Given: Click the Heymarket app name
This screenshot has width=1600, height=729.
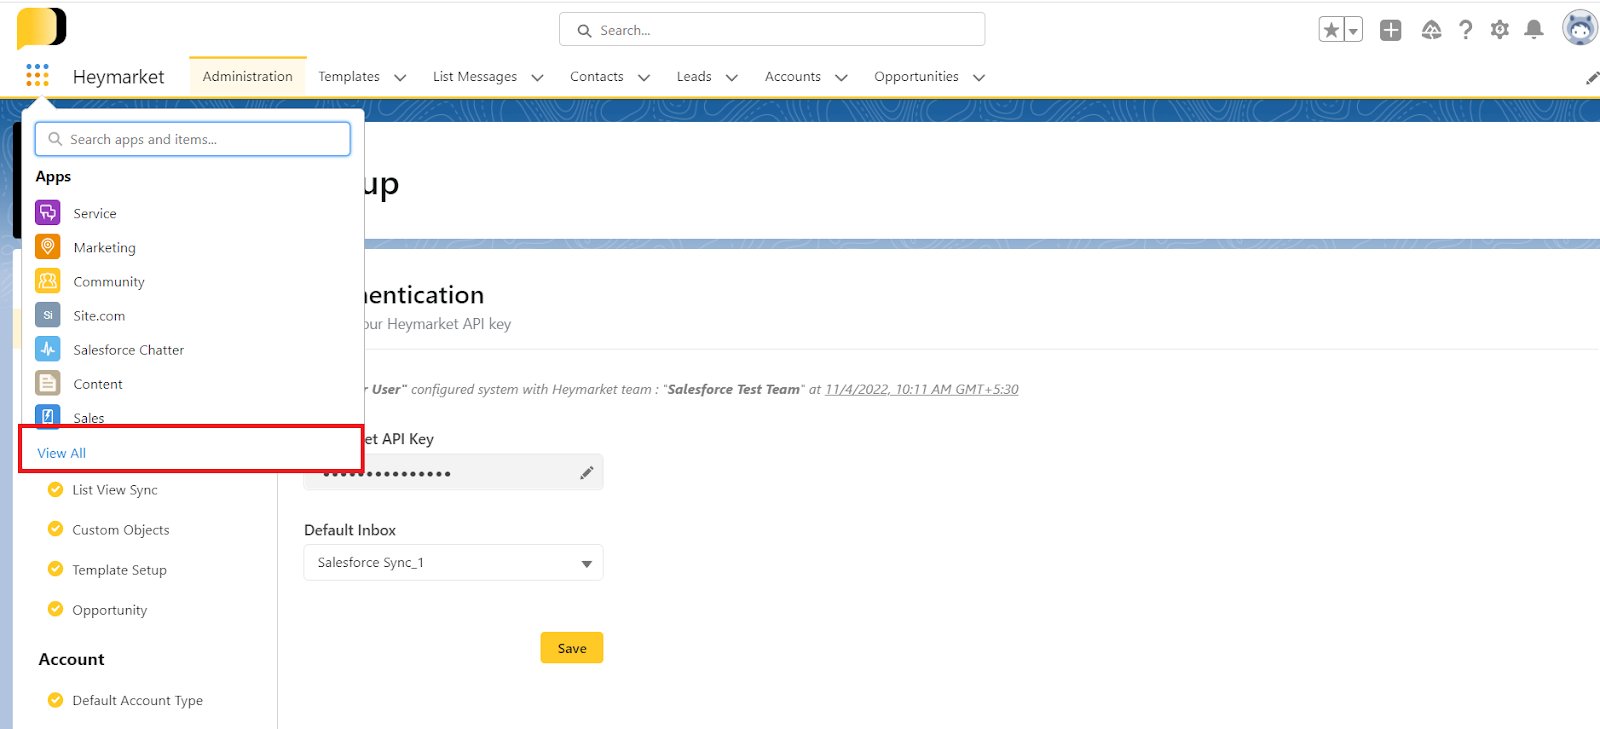Looking at the screenshot, I should [118, 77].
